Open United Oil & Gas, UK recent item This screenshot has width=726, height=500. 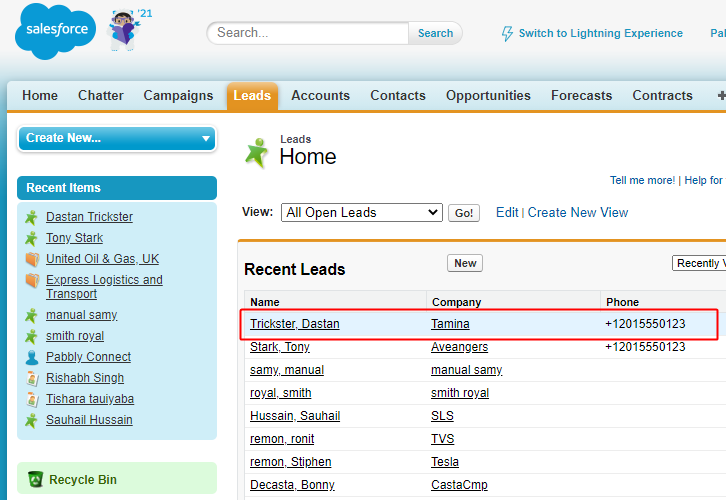(102, 259)
